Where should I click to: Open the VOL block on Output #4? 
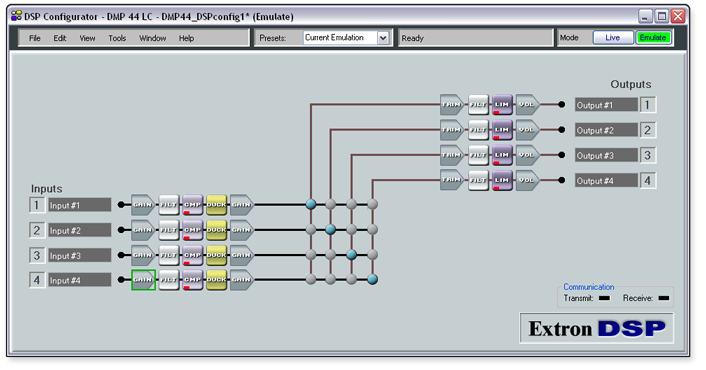[527, 180]
